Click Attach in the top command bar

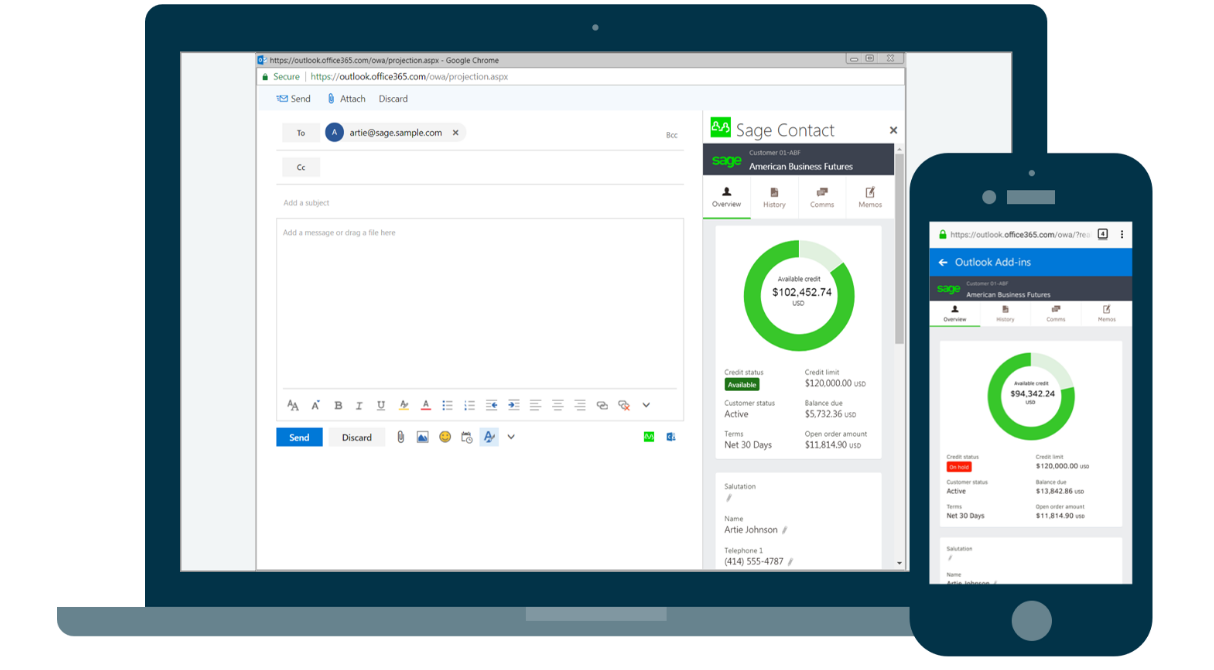click(346, 99)
